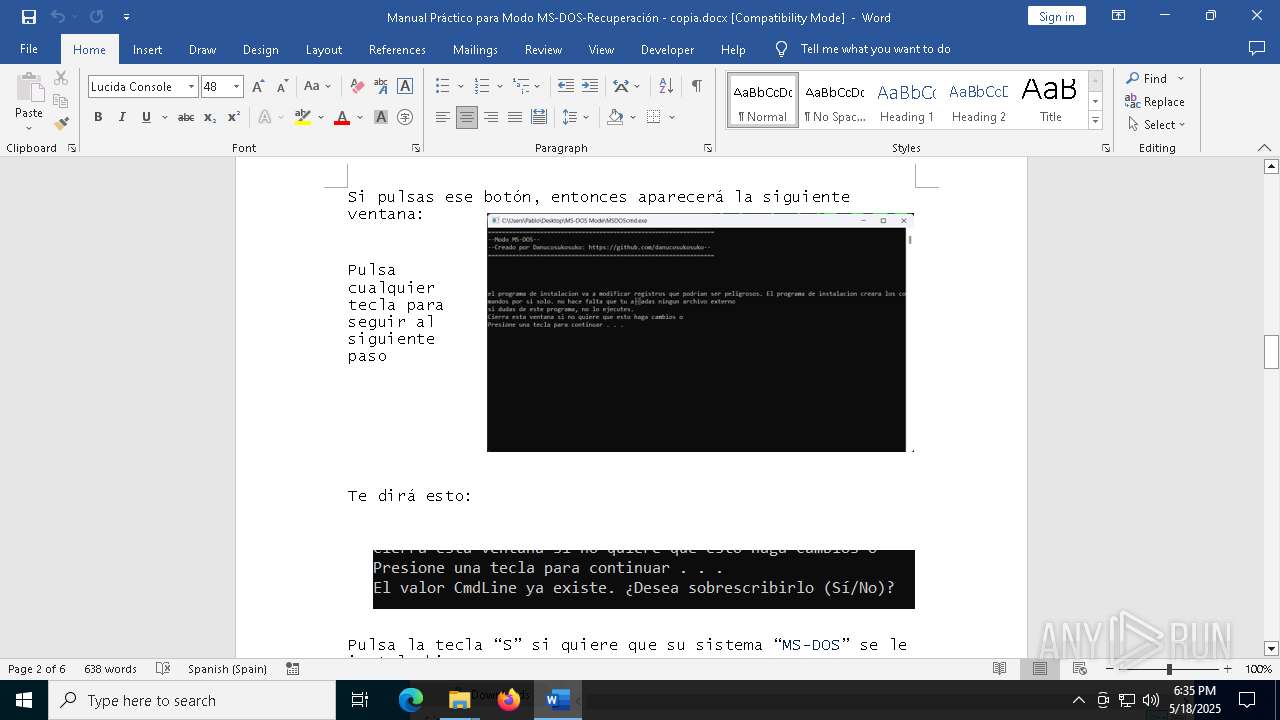Apply strikethrough formatting
This screenshot has height=720, width=1280.
tap(186, 117)
